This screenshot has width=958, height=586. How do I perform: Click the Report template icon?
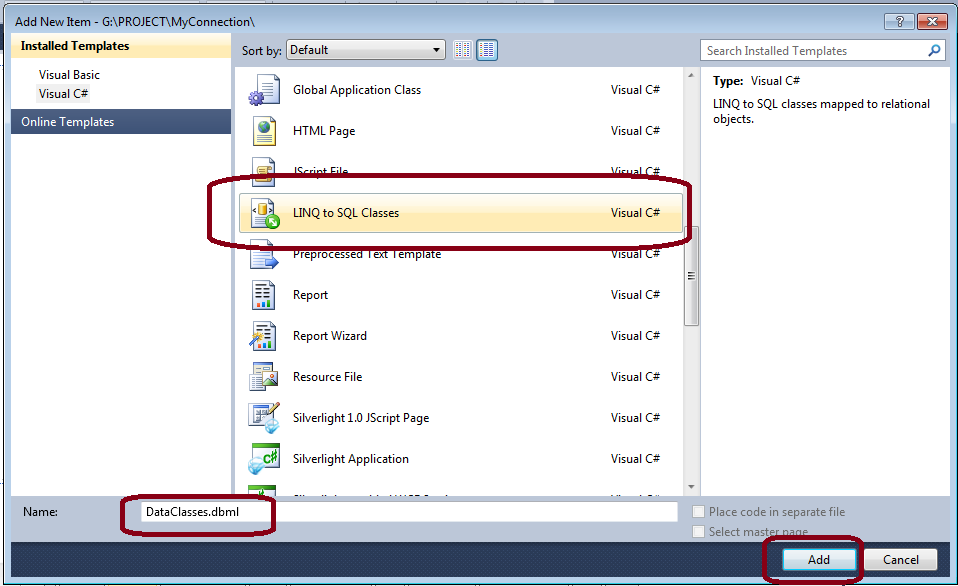point(264,295)
